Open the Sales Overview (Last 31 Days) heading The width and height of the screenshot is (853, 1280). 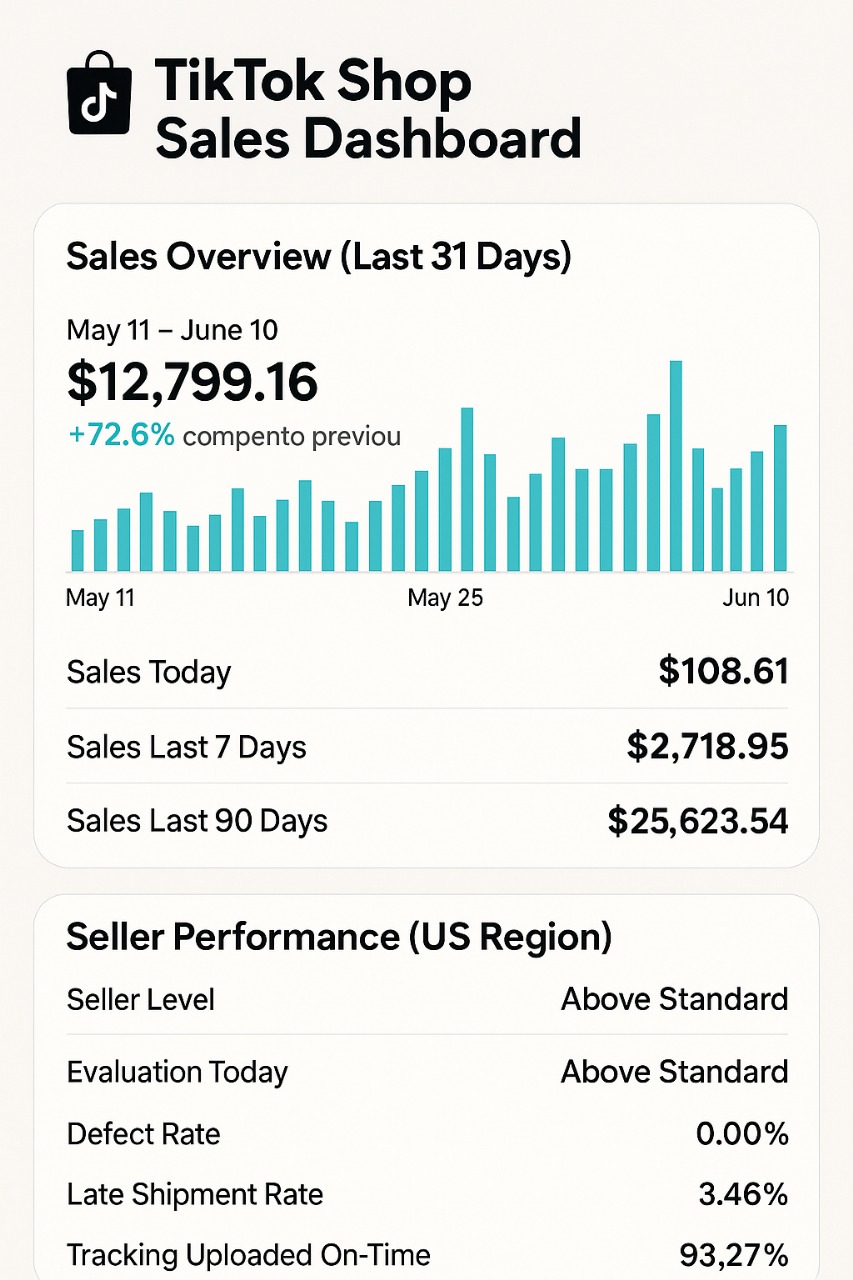(x=319, y=256)
